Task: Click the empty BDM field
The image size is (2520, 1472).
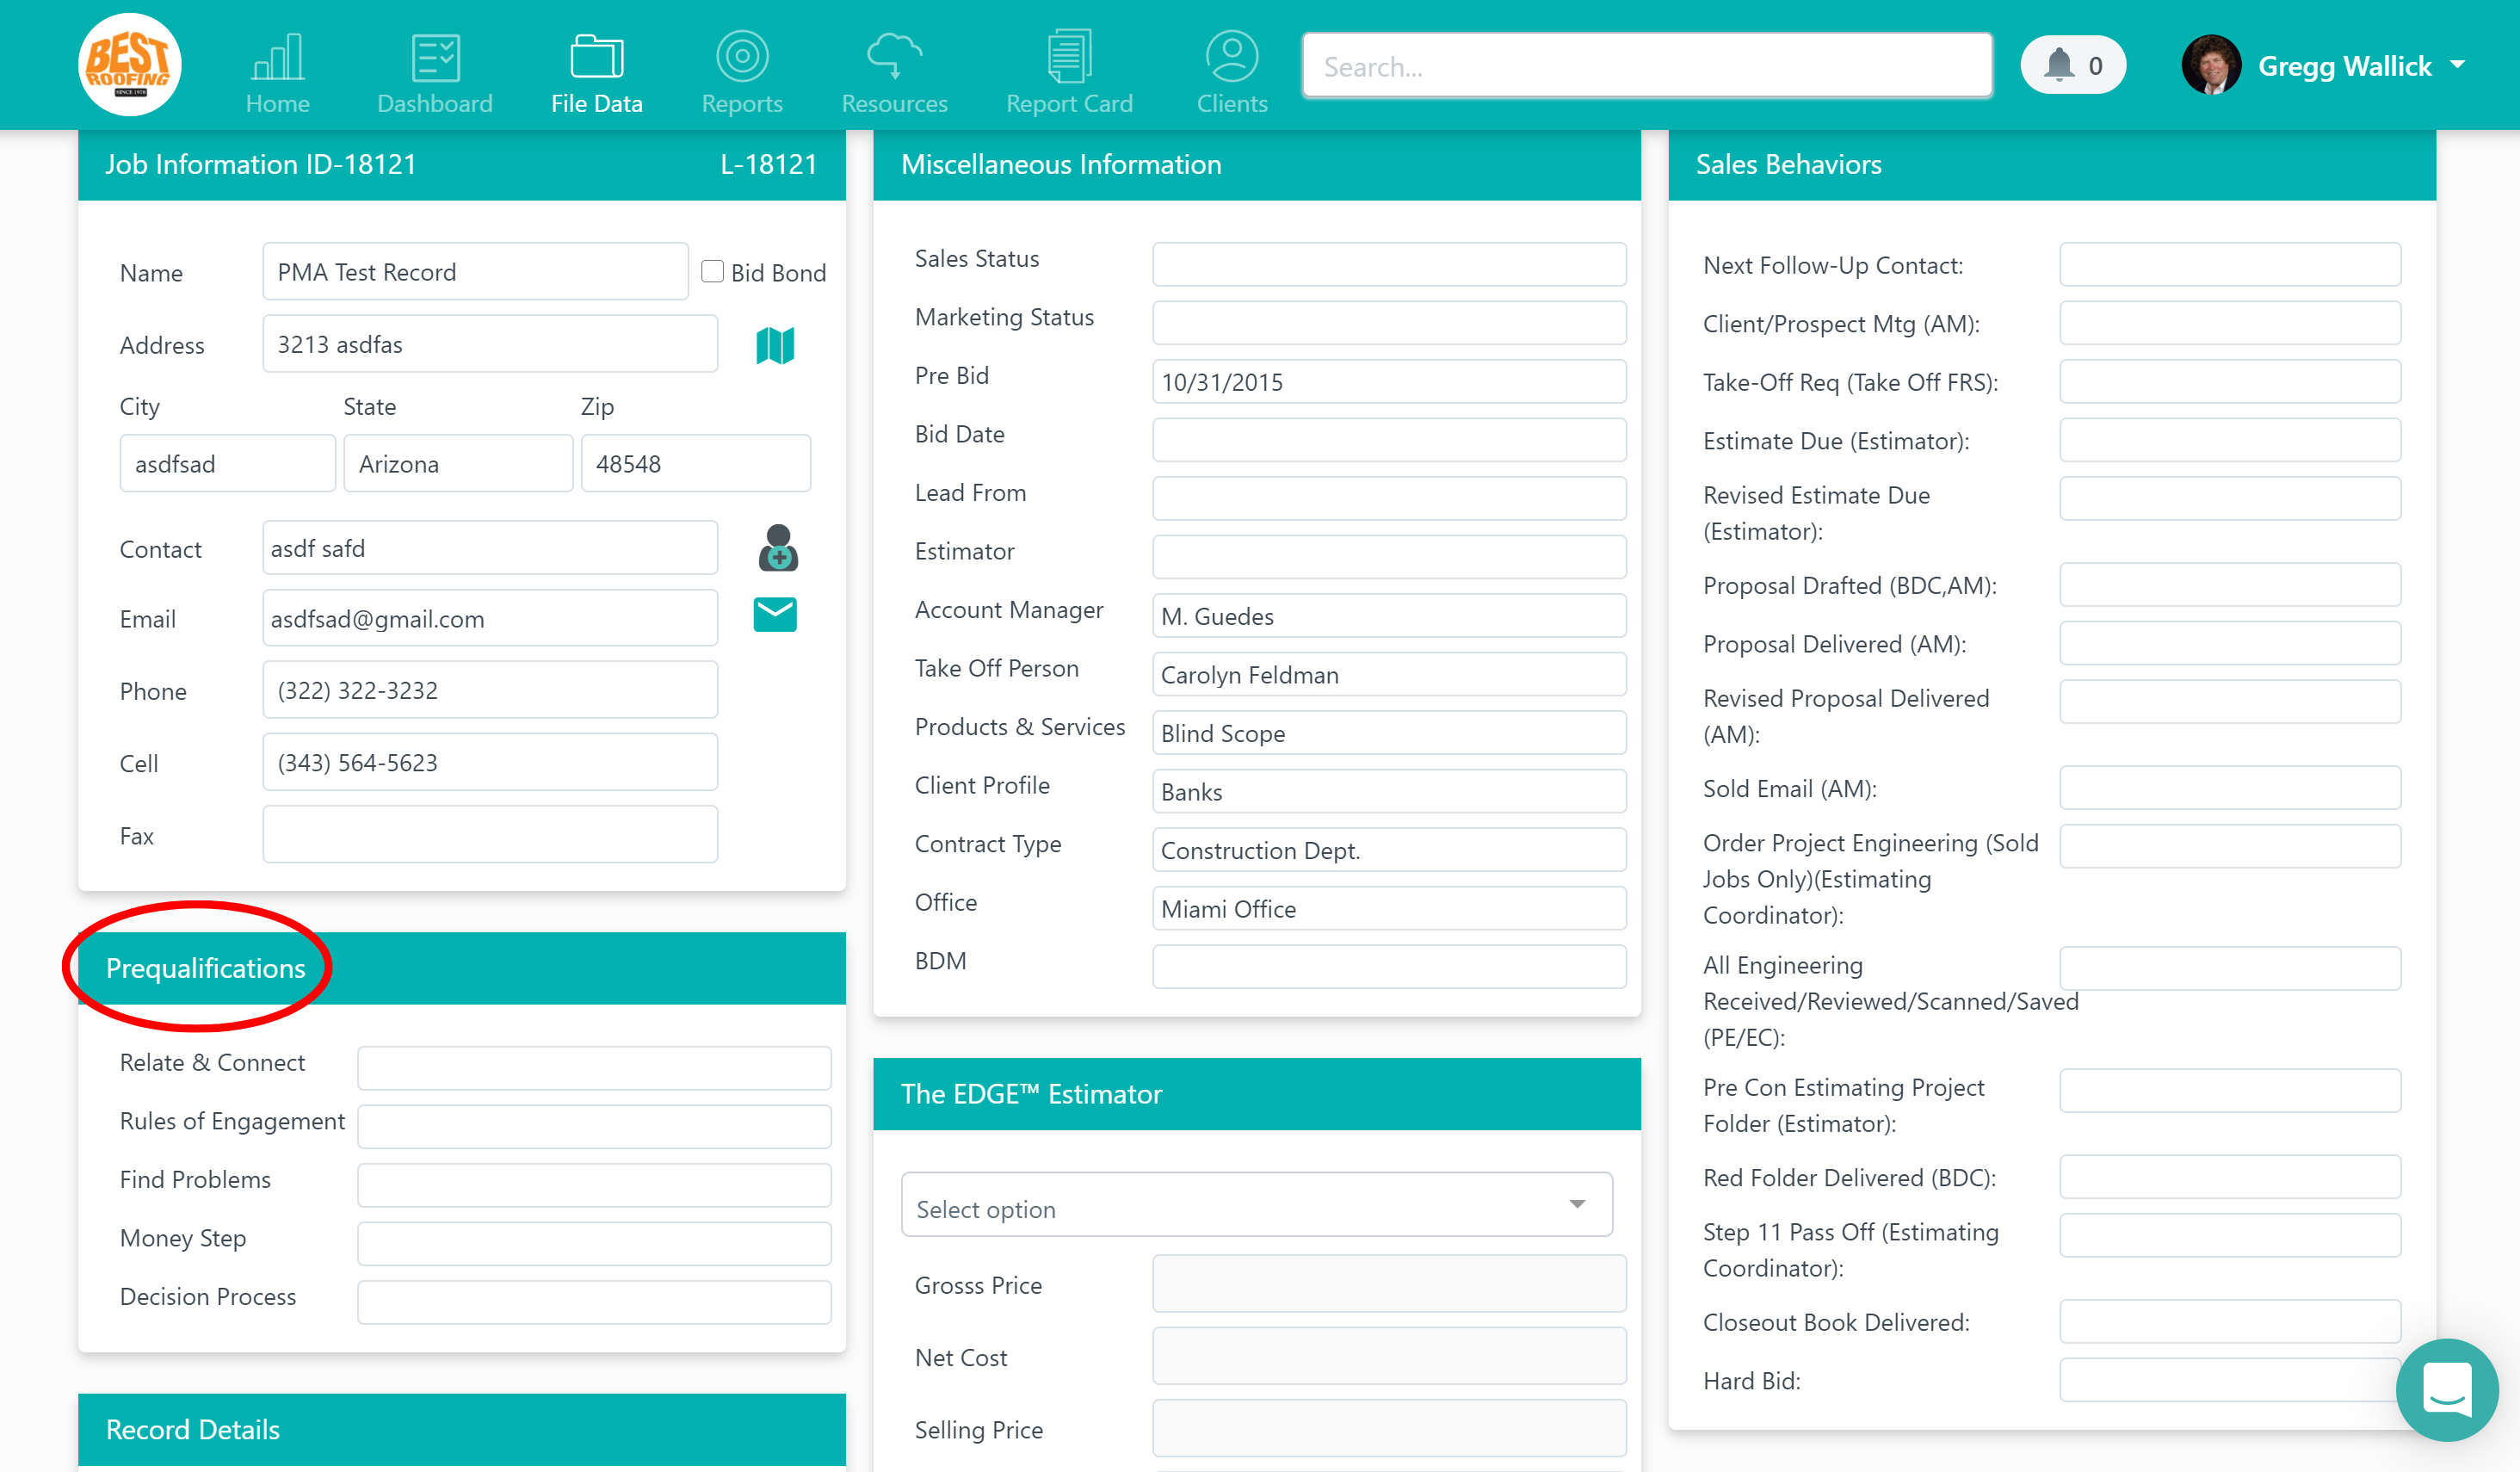Action: click(1389, 966)
